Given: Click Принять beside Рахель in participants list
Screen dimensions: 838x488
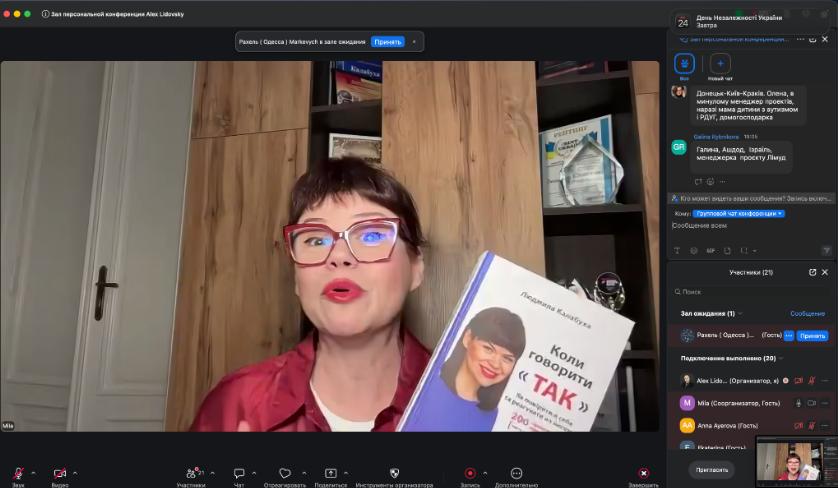Looking at the screenshot, I should [812, 336].
